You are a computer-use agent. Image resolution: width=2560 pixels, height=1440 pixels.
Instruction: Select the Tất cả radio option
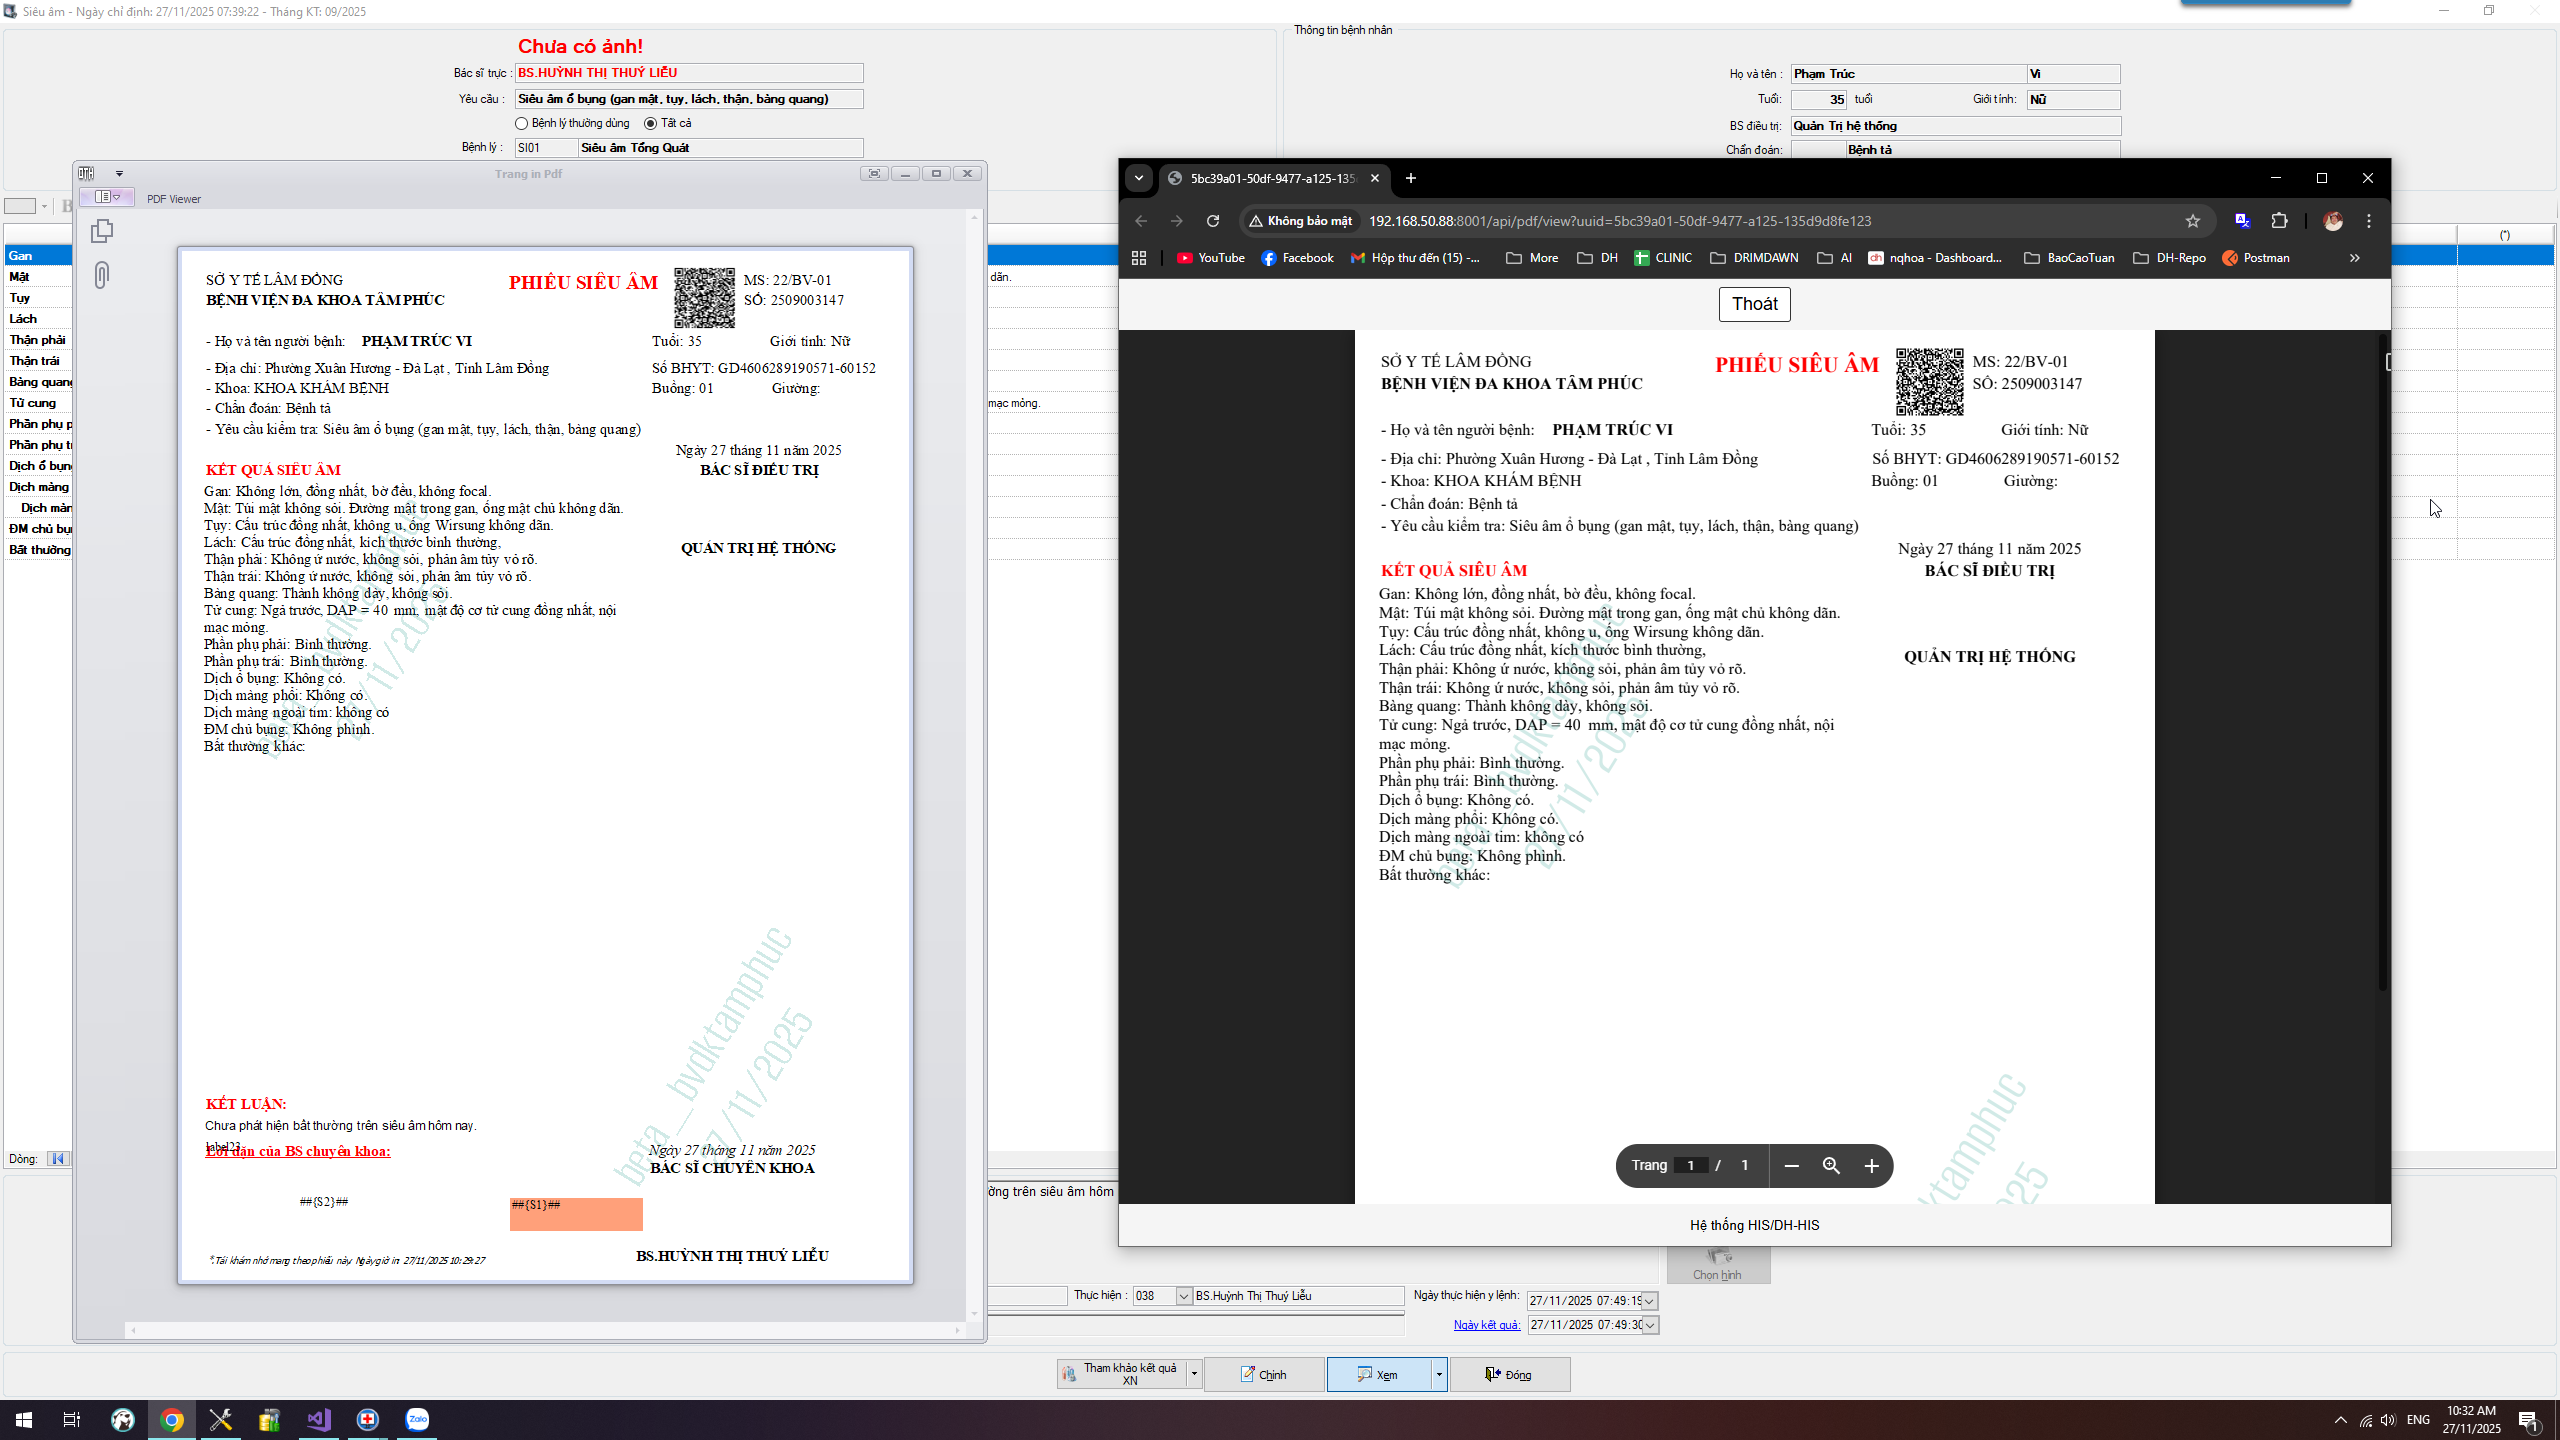point(651,124)
